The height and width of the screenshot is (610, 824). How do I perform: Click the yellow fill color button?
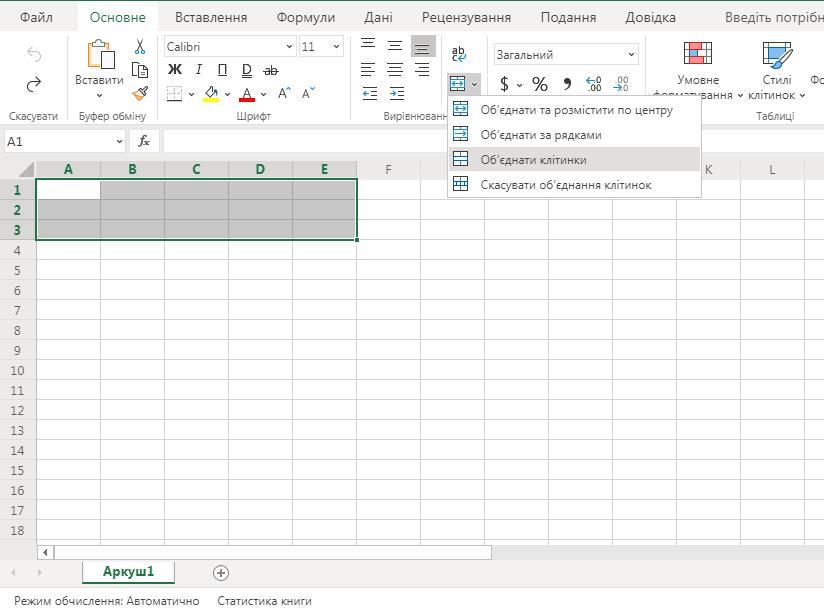tap(211, 94)
